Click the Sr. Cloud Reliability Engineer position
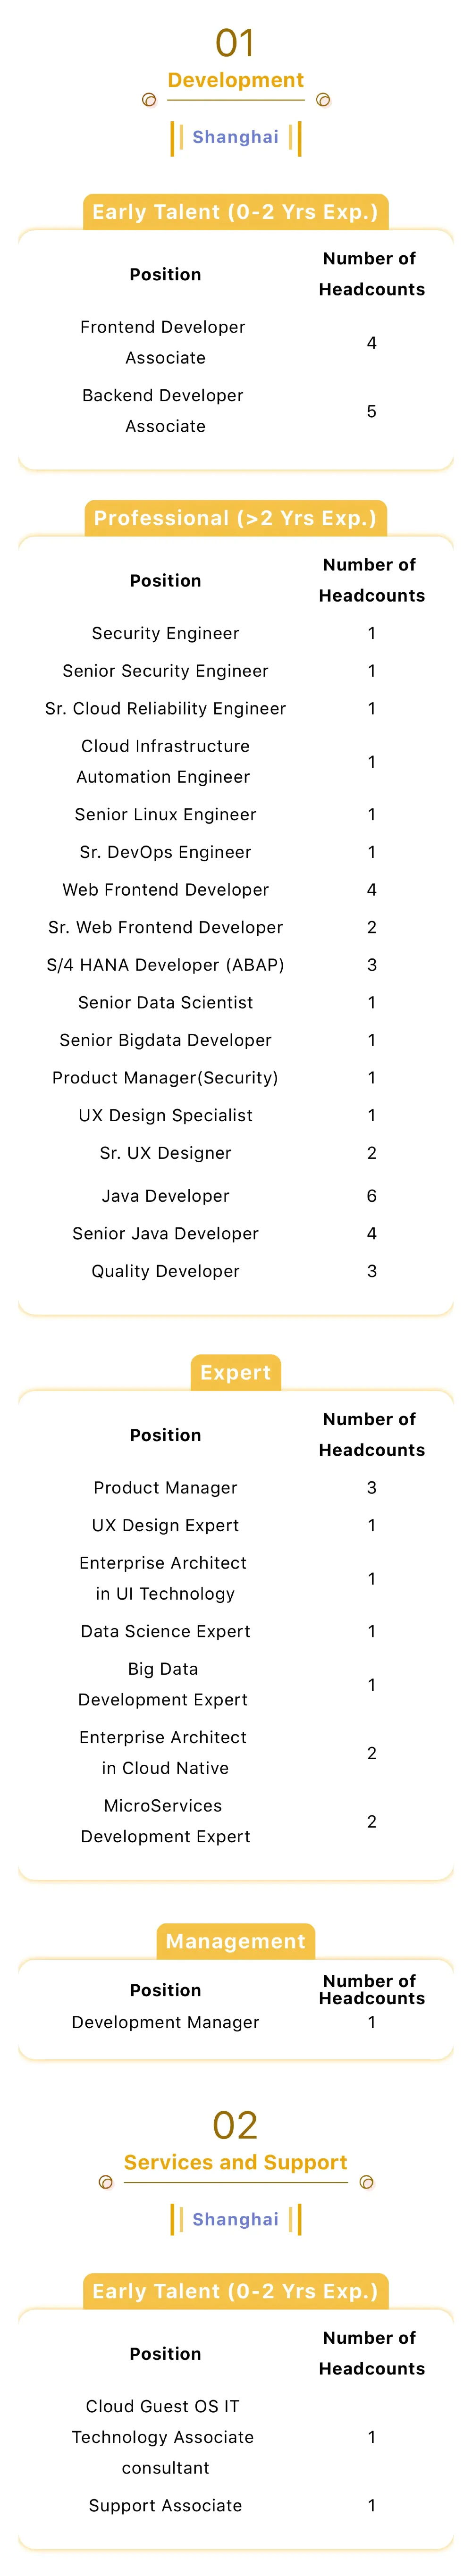The height and width of the screenshot is (2576, 472). tap(166, 709)
